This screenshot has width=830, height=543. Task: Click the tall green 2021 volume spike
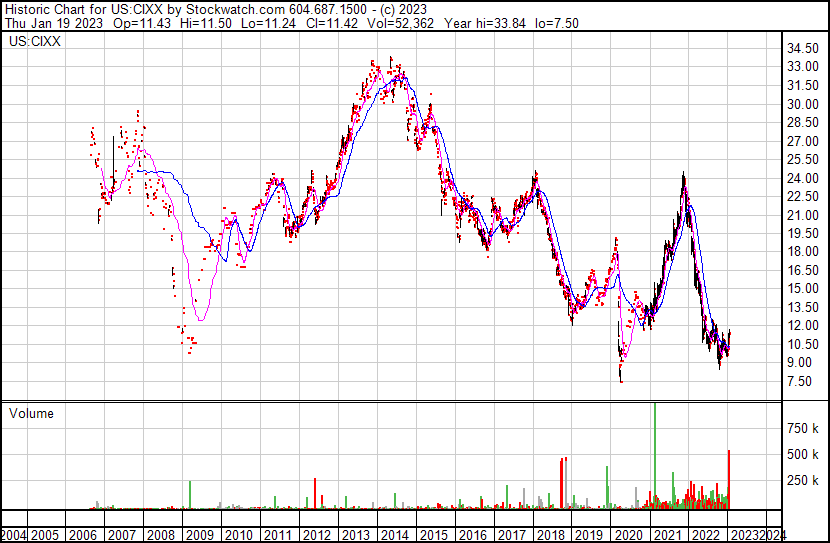[x=655, y=456]
